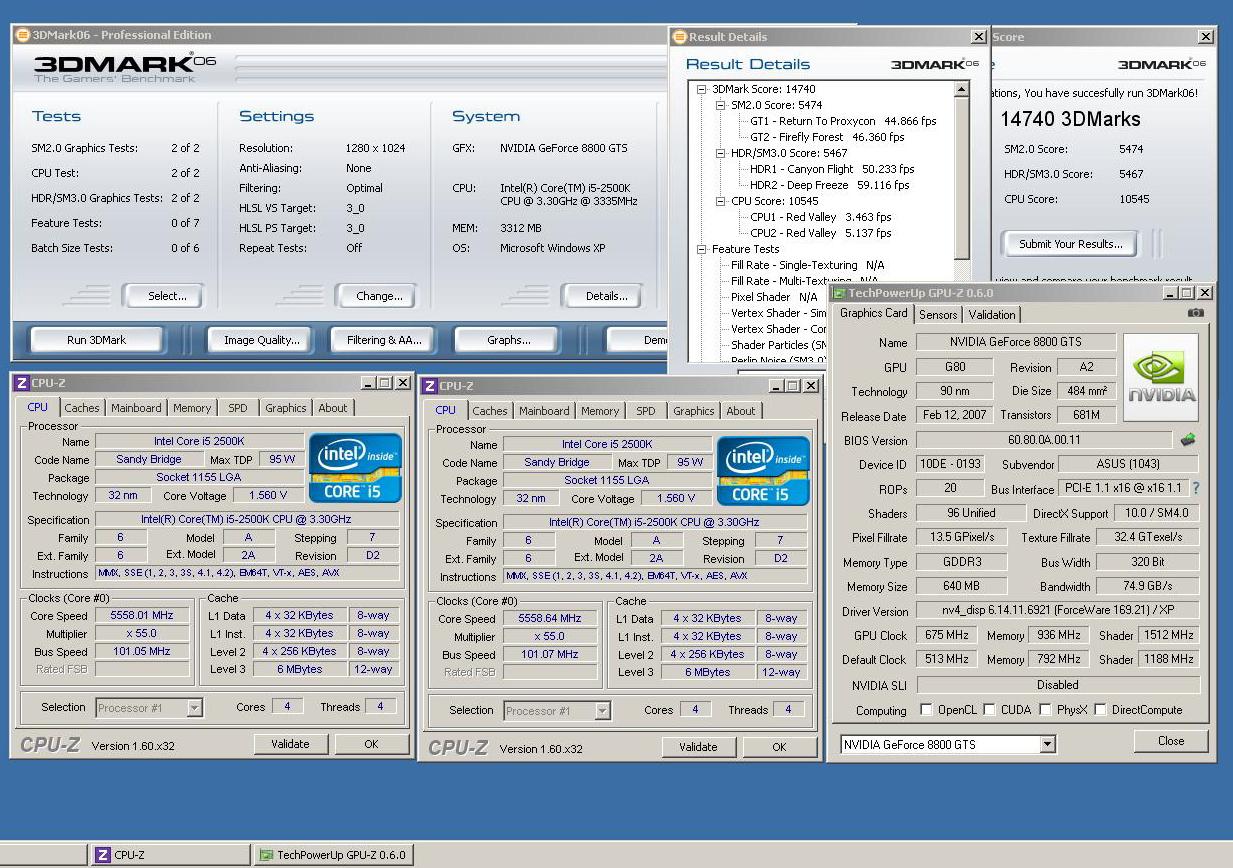Click Submit Your Results... button

click(1071, 243)
